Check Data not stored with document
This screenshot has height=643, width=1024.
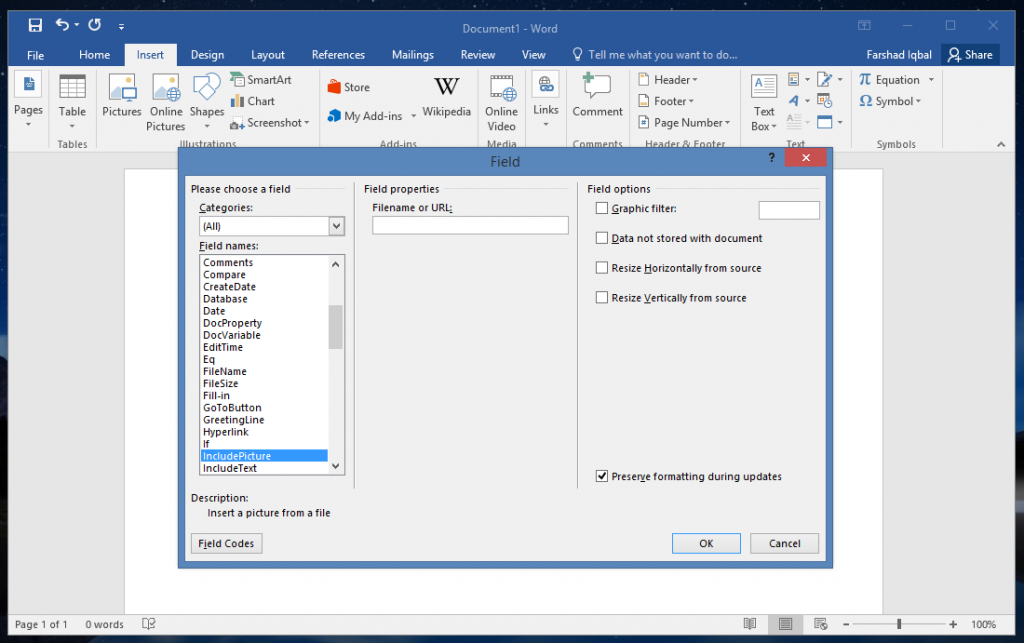coord(601,238)
